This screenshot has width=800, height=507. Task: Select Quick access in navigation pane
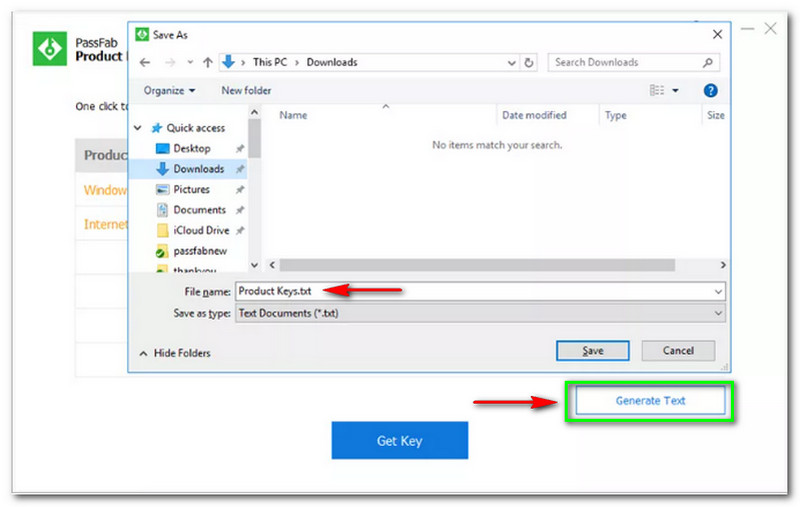point(195,128)
